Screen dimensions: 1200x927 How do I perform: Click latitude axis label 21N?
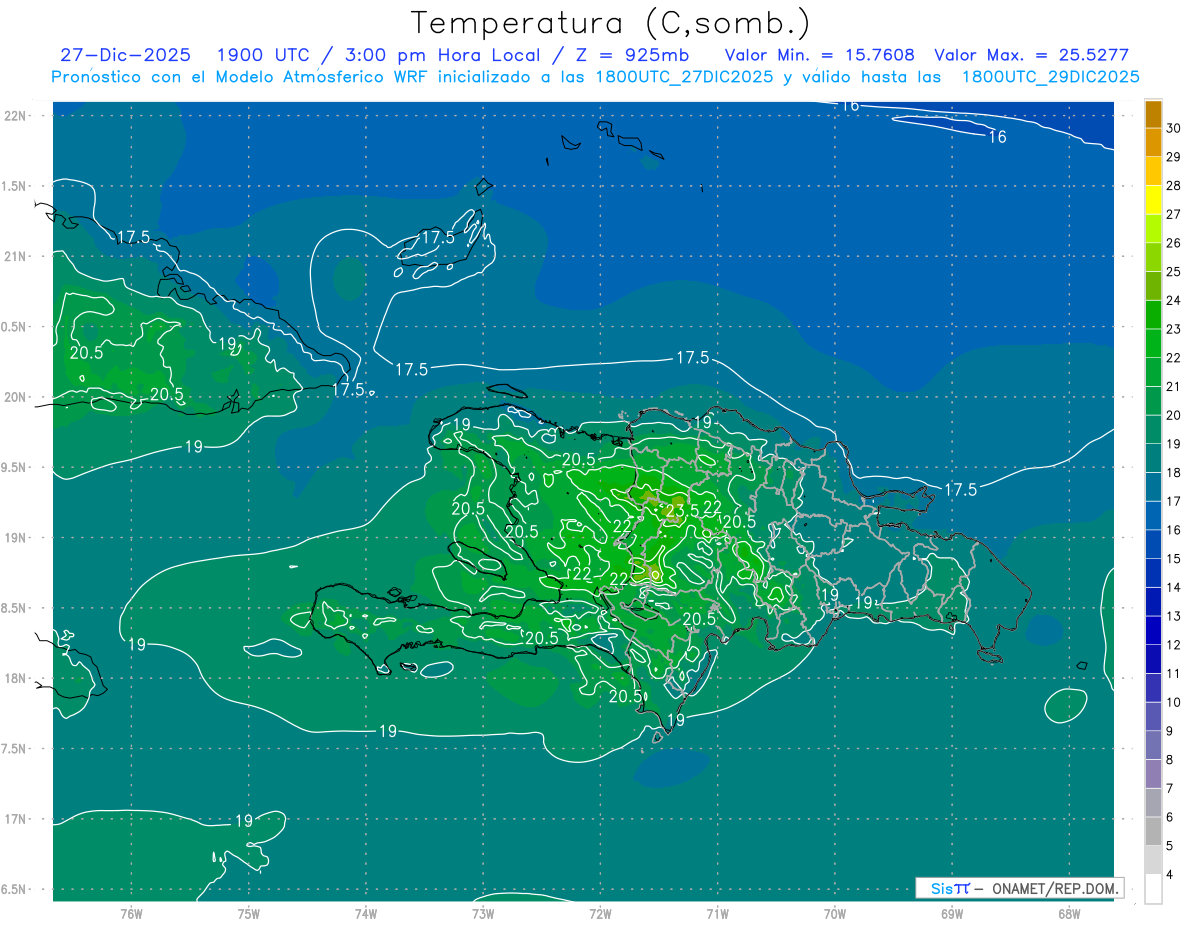(x=15, y=256)
